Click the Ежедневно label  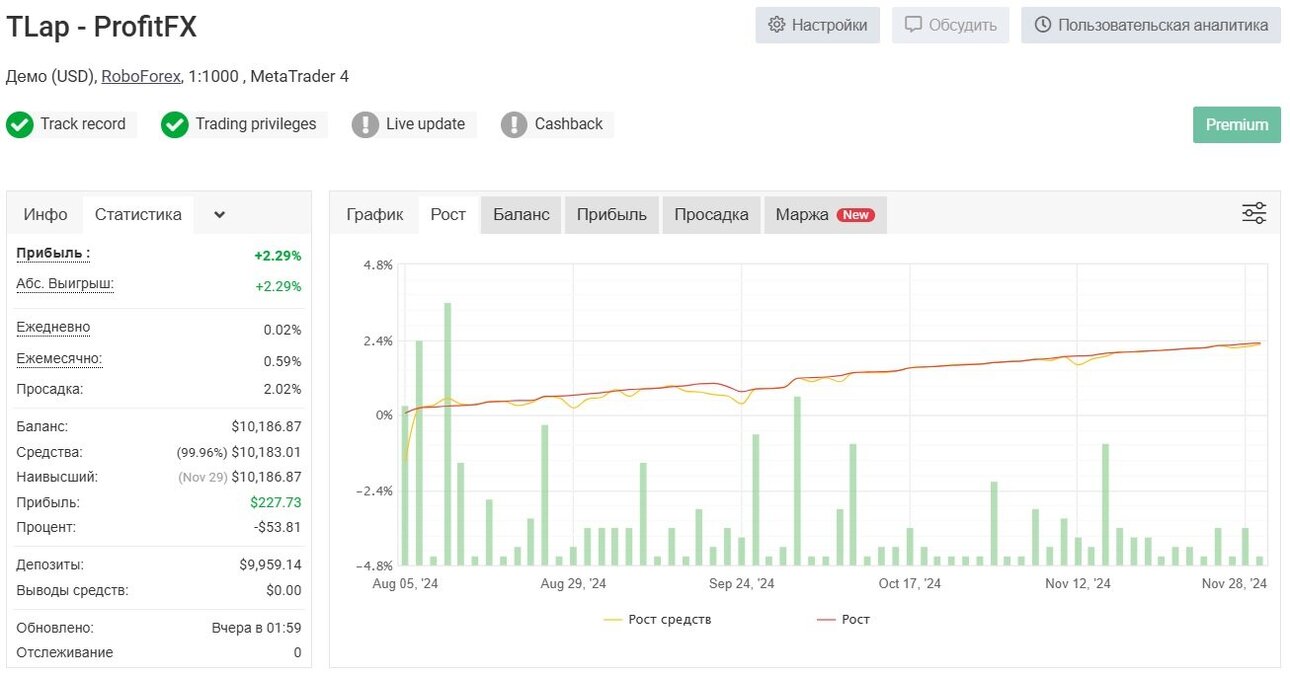pos(53,327)
